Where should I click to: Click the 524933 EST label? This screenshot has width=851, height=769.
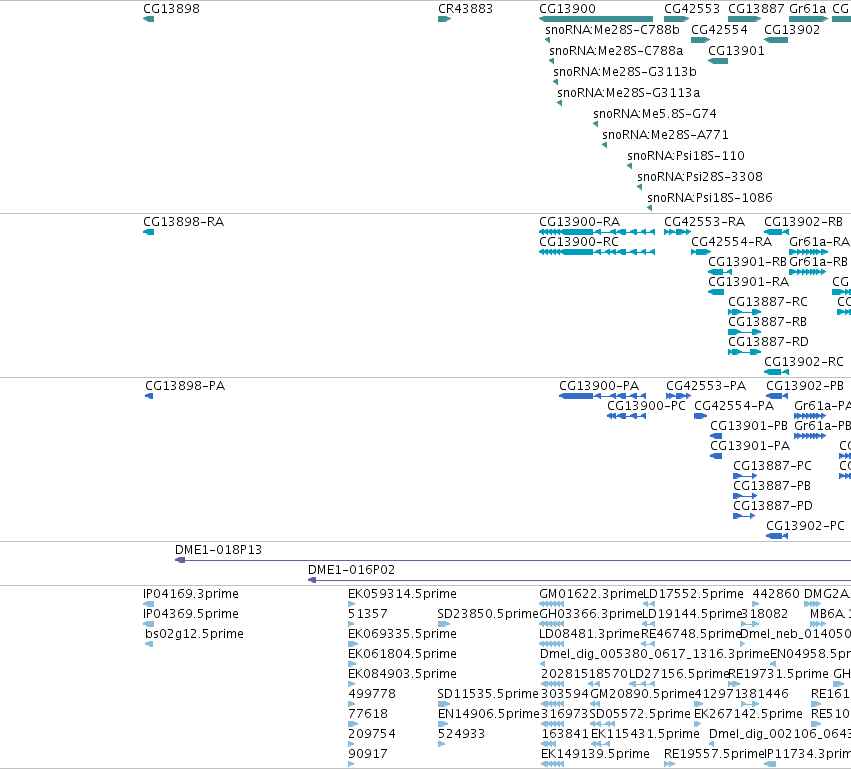click(x=461, y=734)
